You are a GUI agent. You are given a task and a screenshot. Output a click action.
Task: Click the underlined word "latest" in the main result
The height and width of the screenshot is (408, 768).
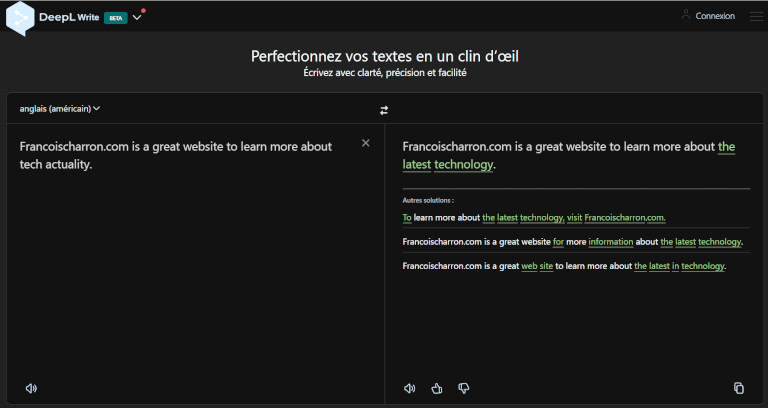pyautogui.click(x=417, y=165)
